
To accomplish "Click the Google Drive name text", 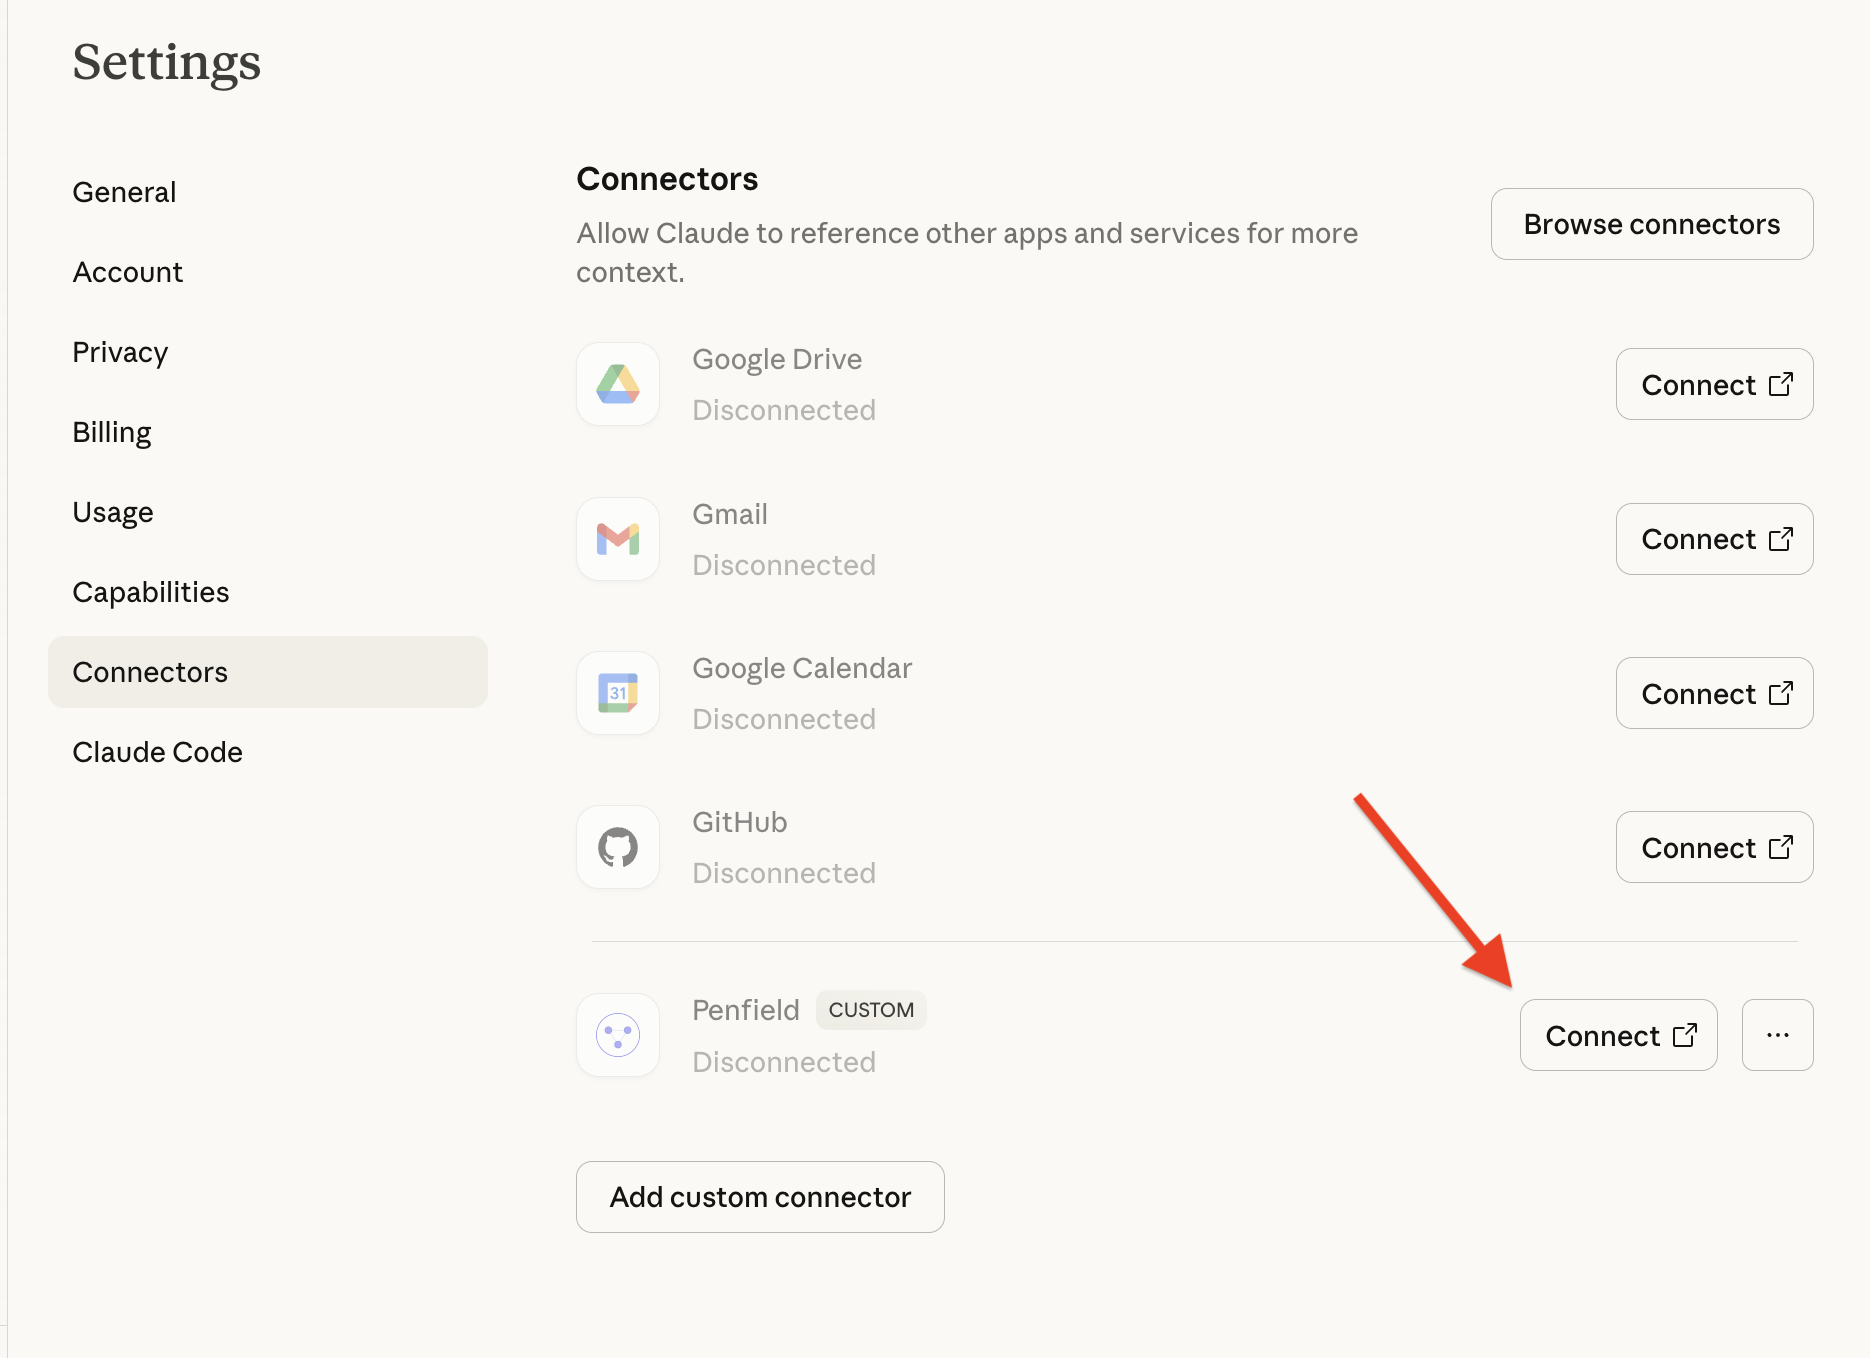I will [x=777, y=359].
